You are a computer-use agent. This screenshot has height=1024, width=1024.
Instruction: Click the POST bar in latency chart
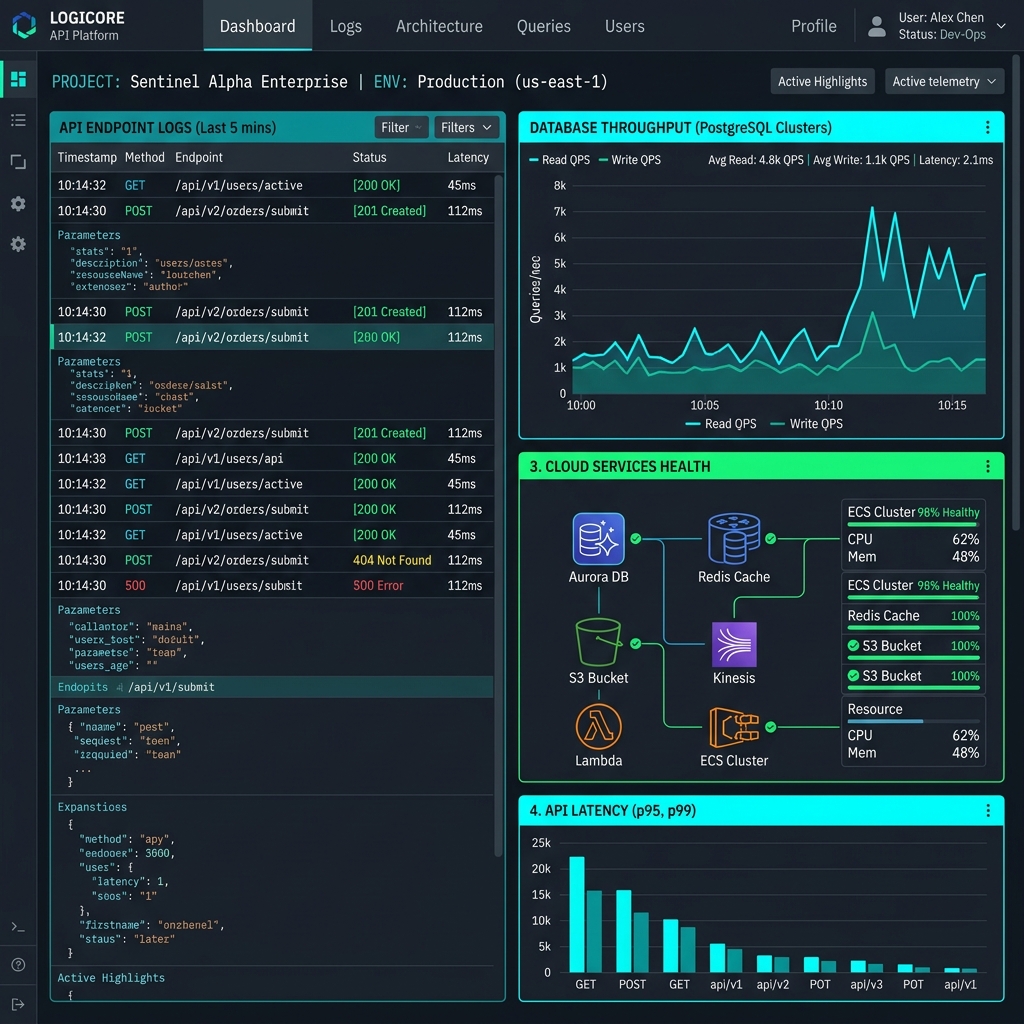[624, 931]
